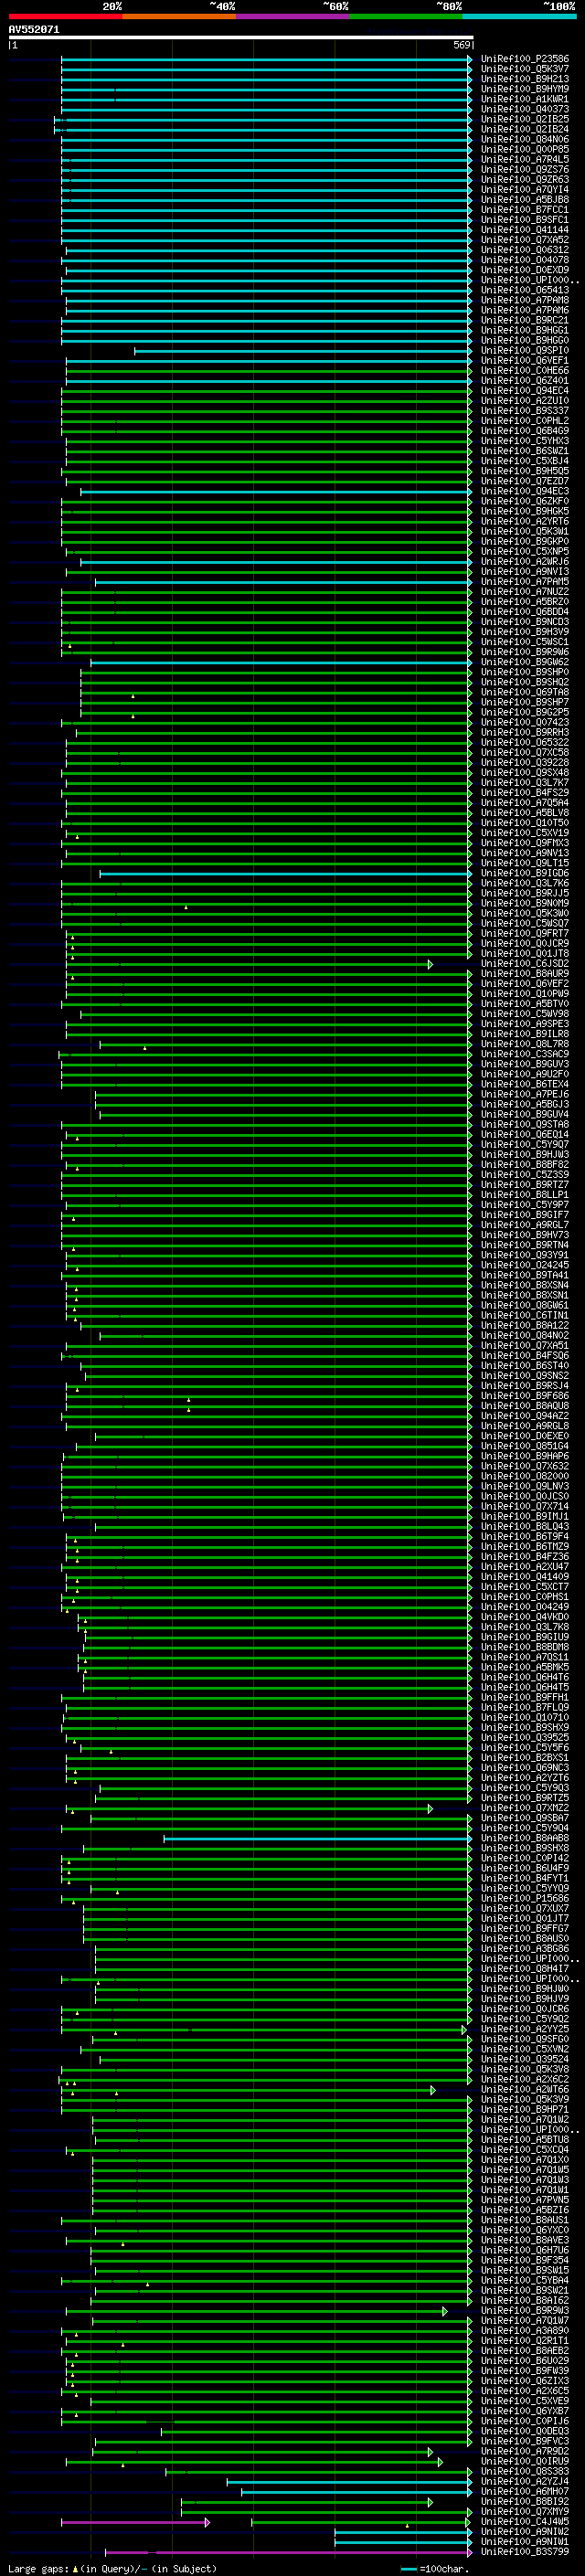Select hit label UniRef100_C5Y9P7
The height and width of the screenshot is (2576, 585).
(524, 1204)
